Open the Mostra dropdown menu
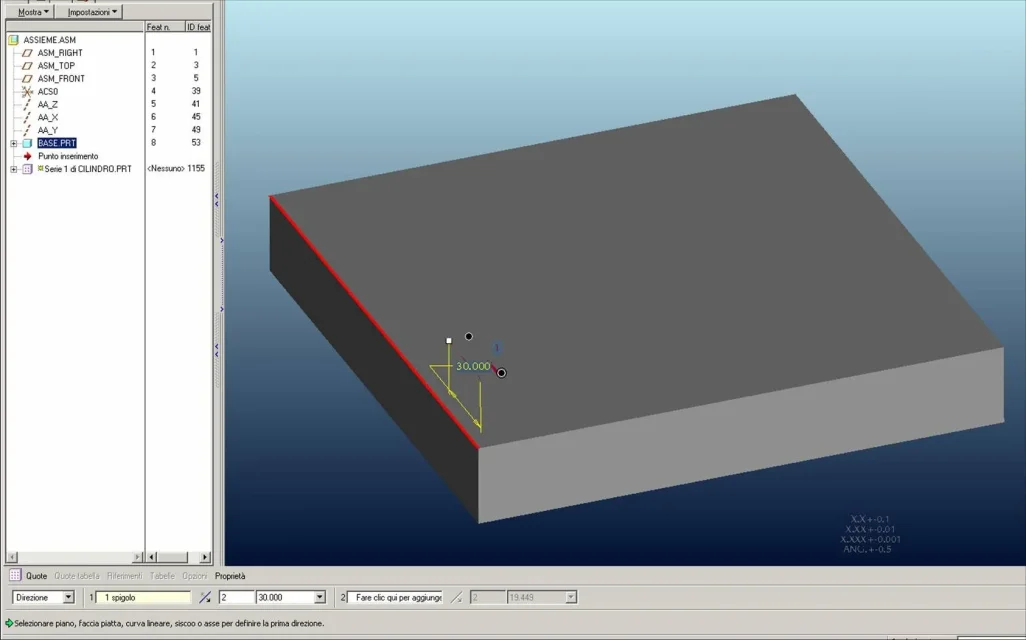Viewport: 1026px width, 640px height. (x=32, y=12)
